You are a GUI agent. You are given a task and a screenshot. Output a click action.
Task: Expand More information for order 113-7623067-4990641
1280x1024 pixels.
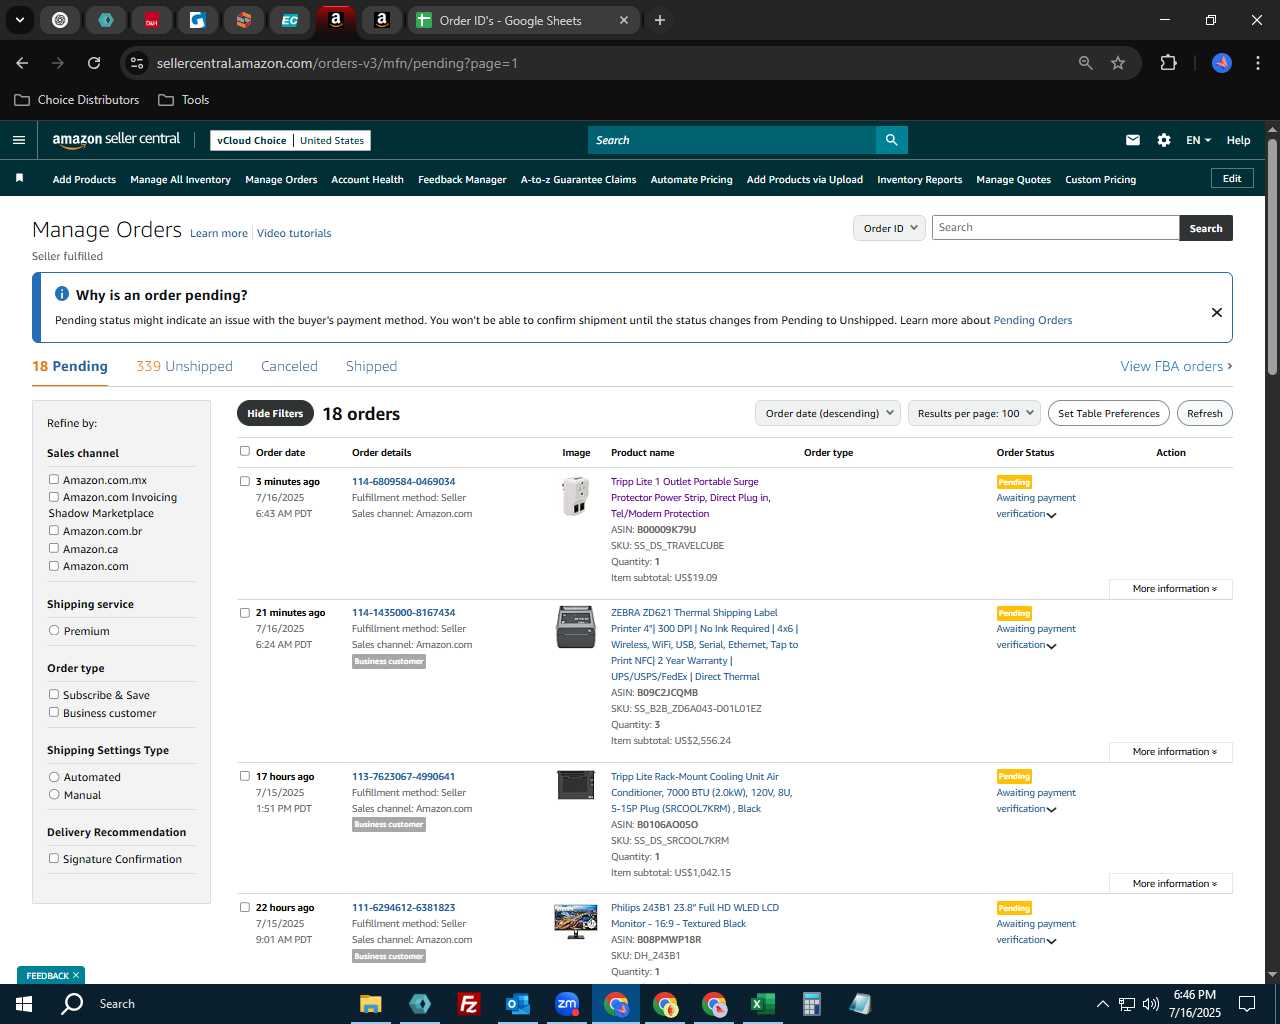click(1171, 884)
